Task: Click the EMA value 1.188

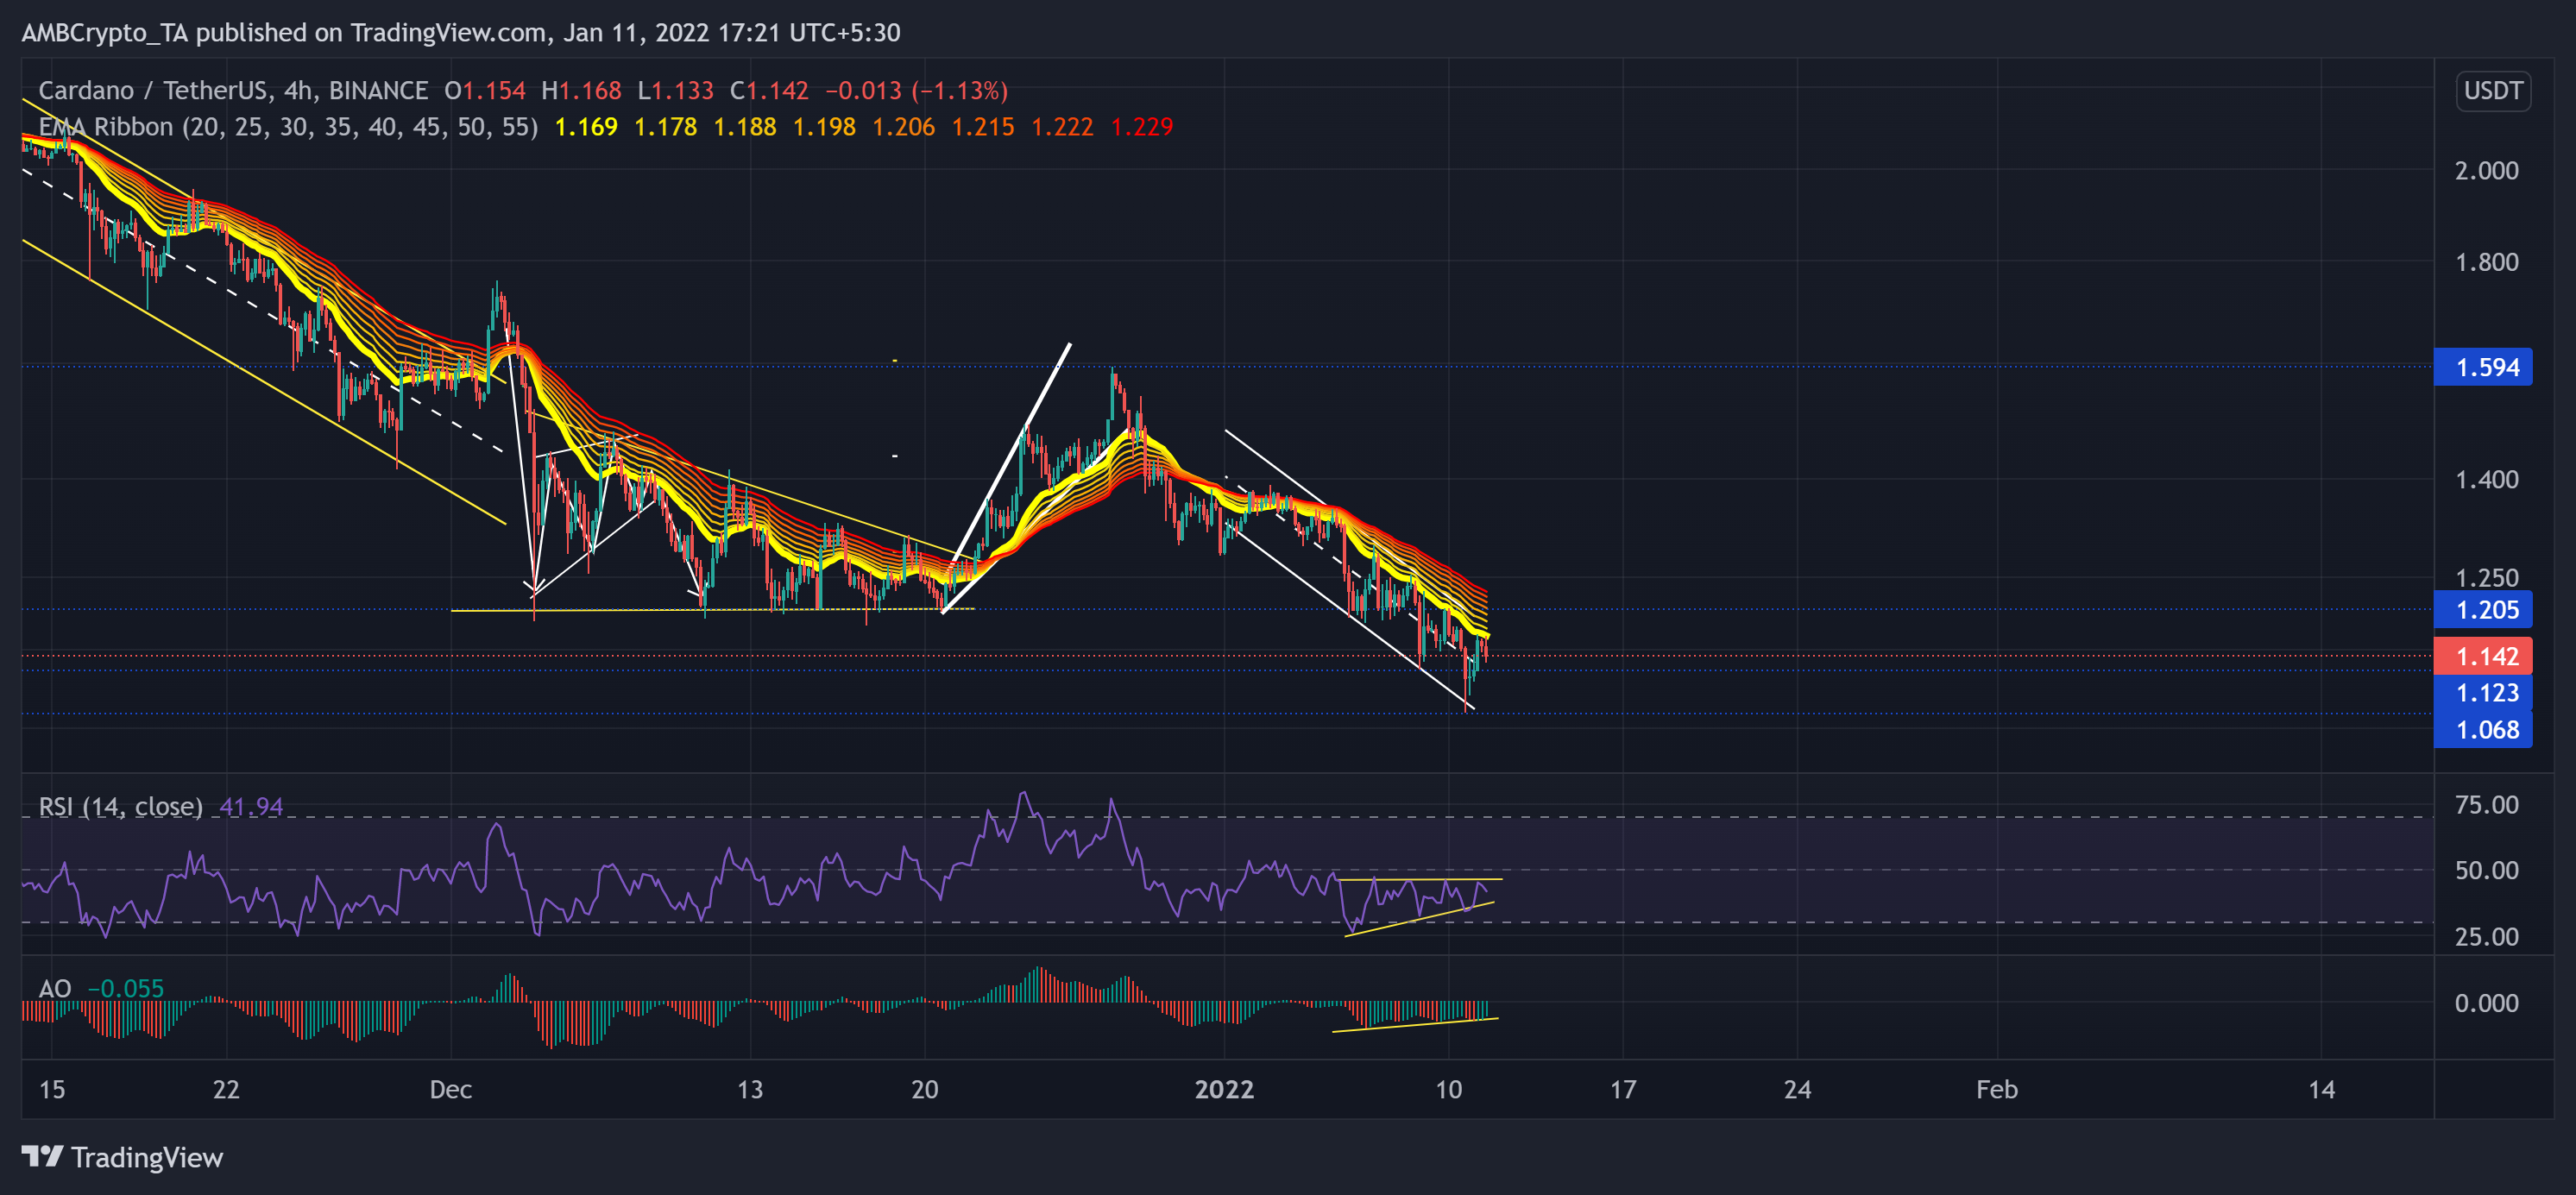Action: [745, 127]
